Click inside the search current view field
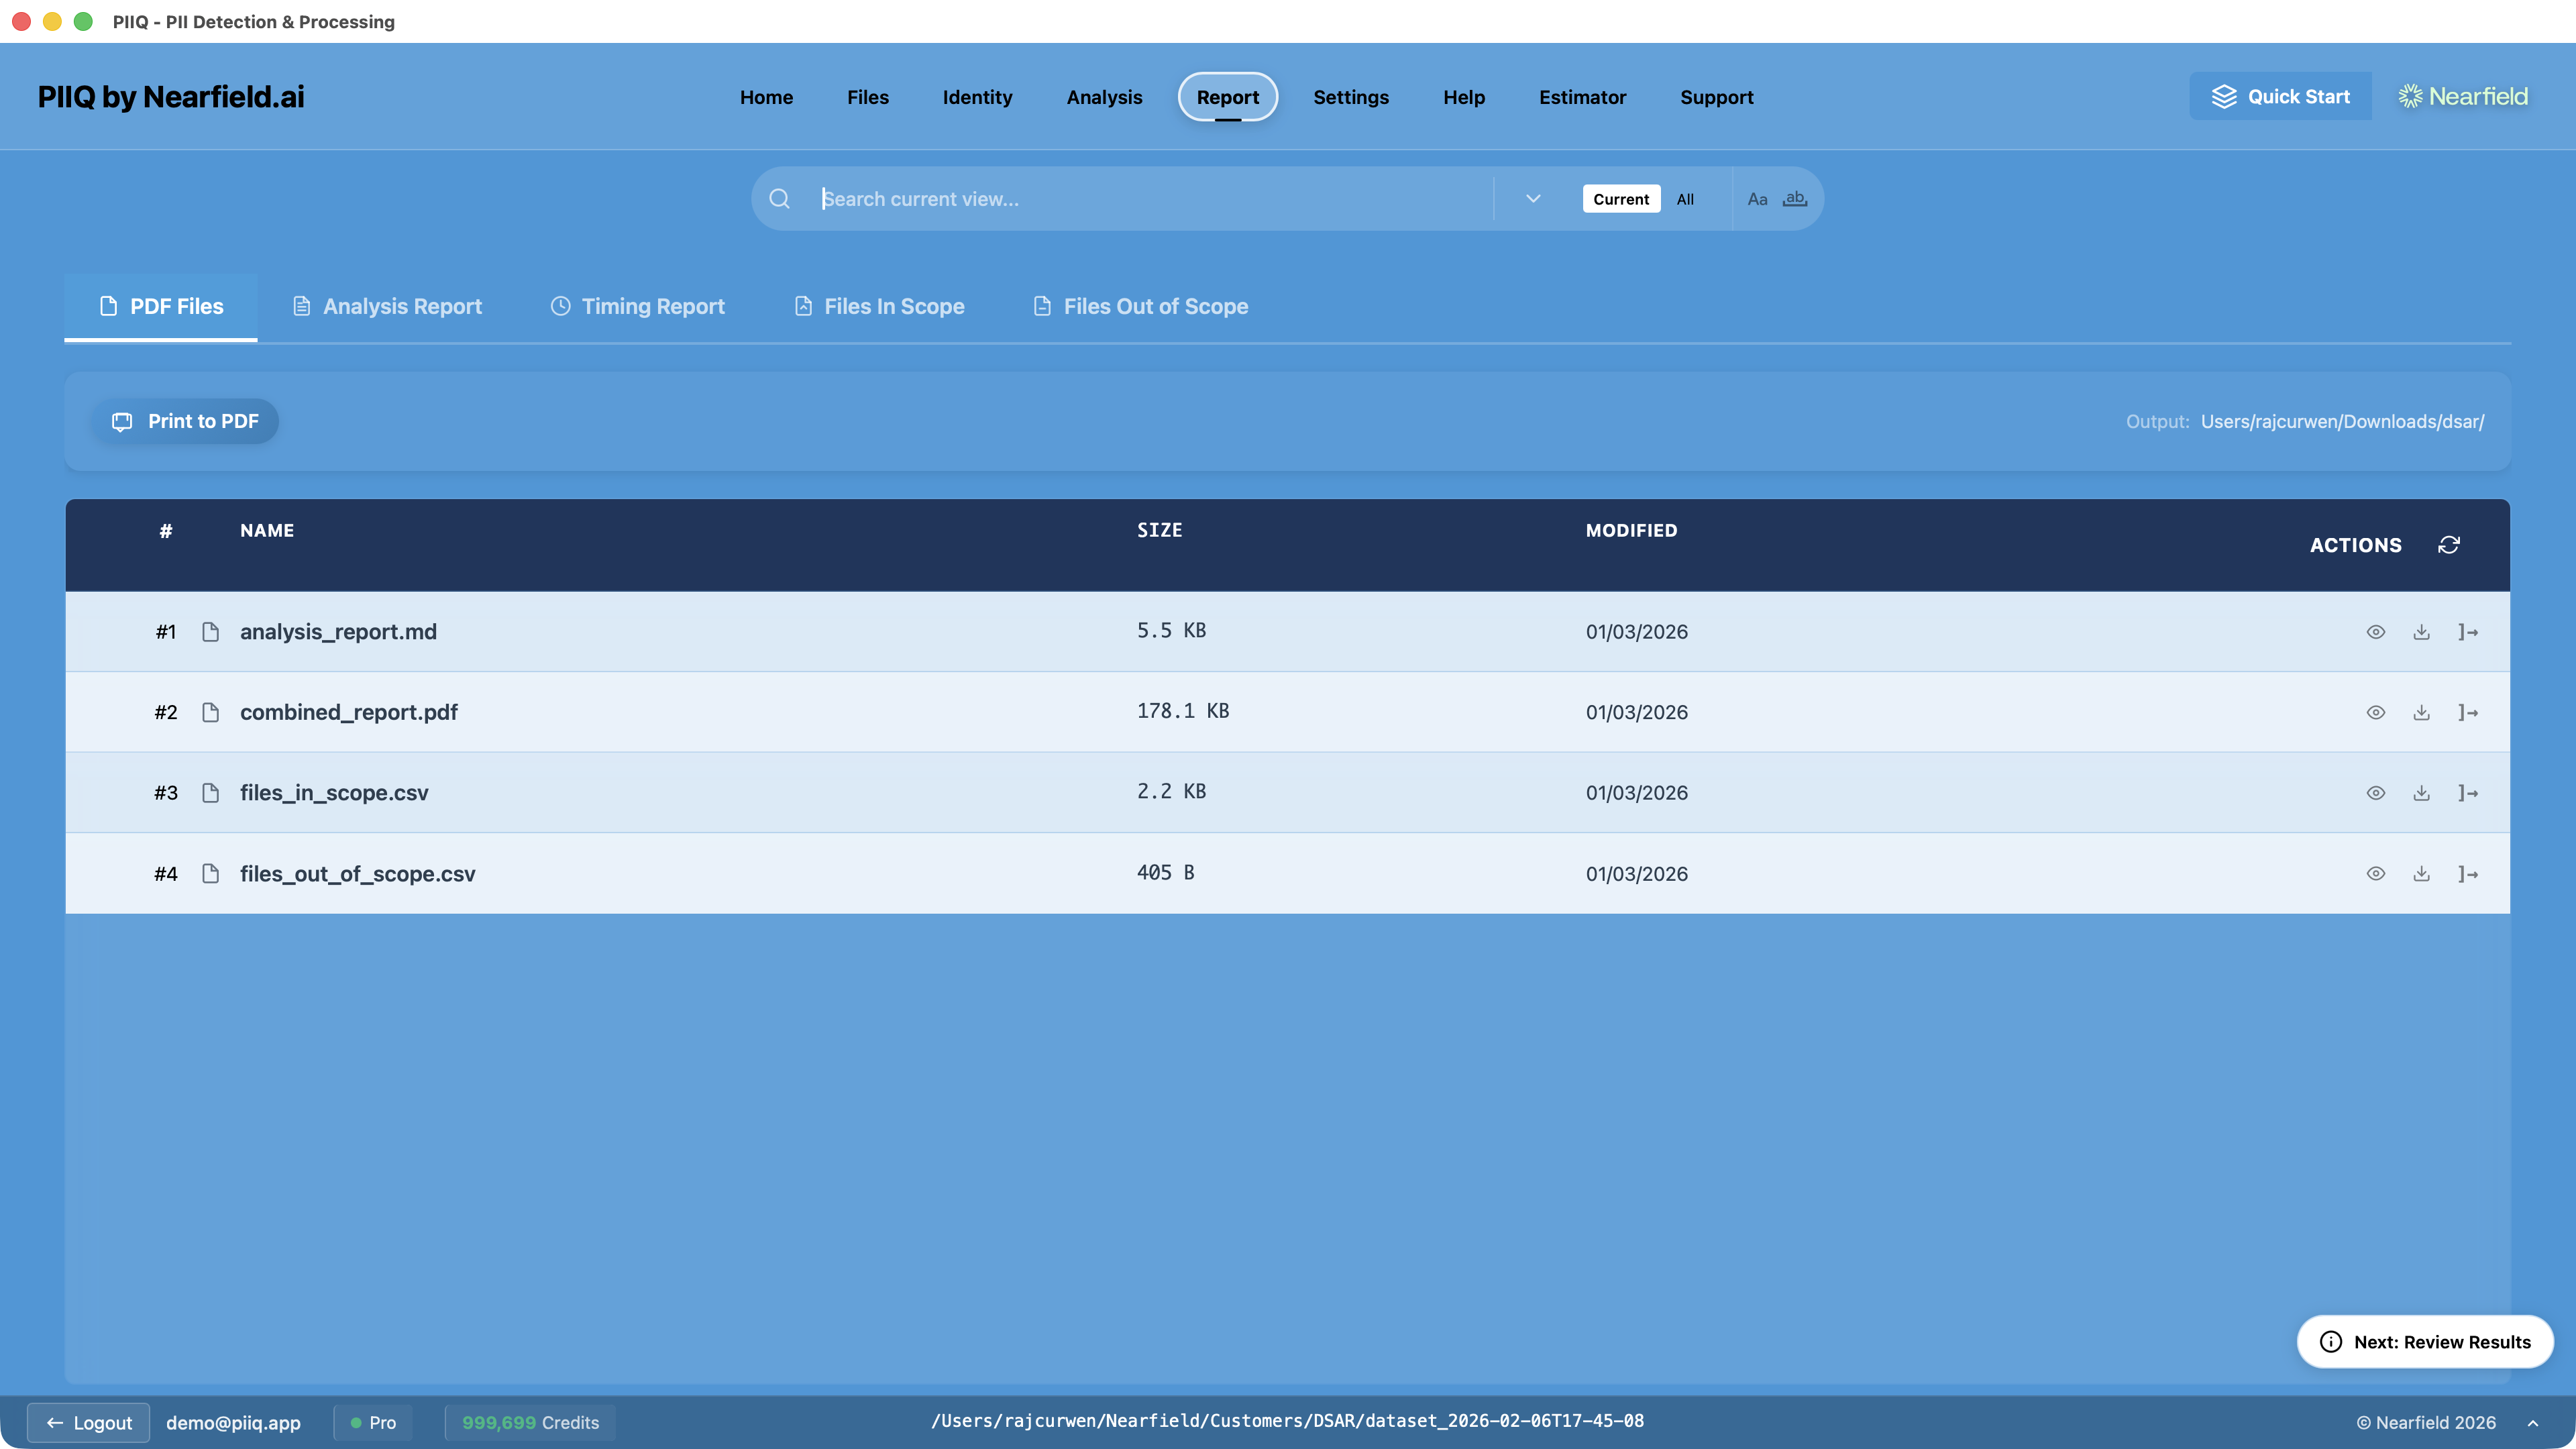2576x1449 pixels. (x=1100, y=198)
